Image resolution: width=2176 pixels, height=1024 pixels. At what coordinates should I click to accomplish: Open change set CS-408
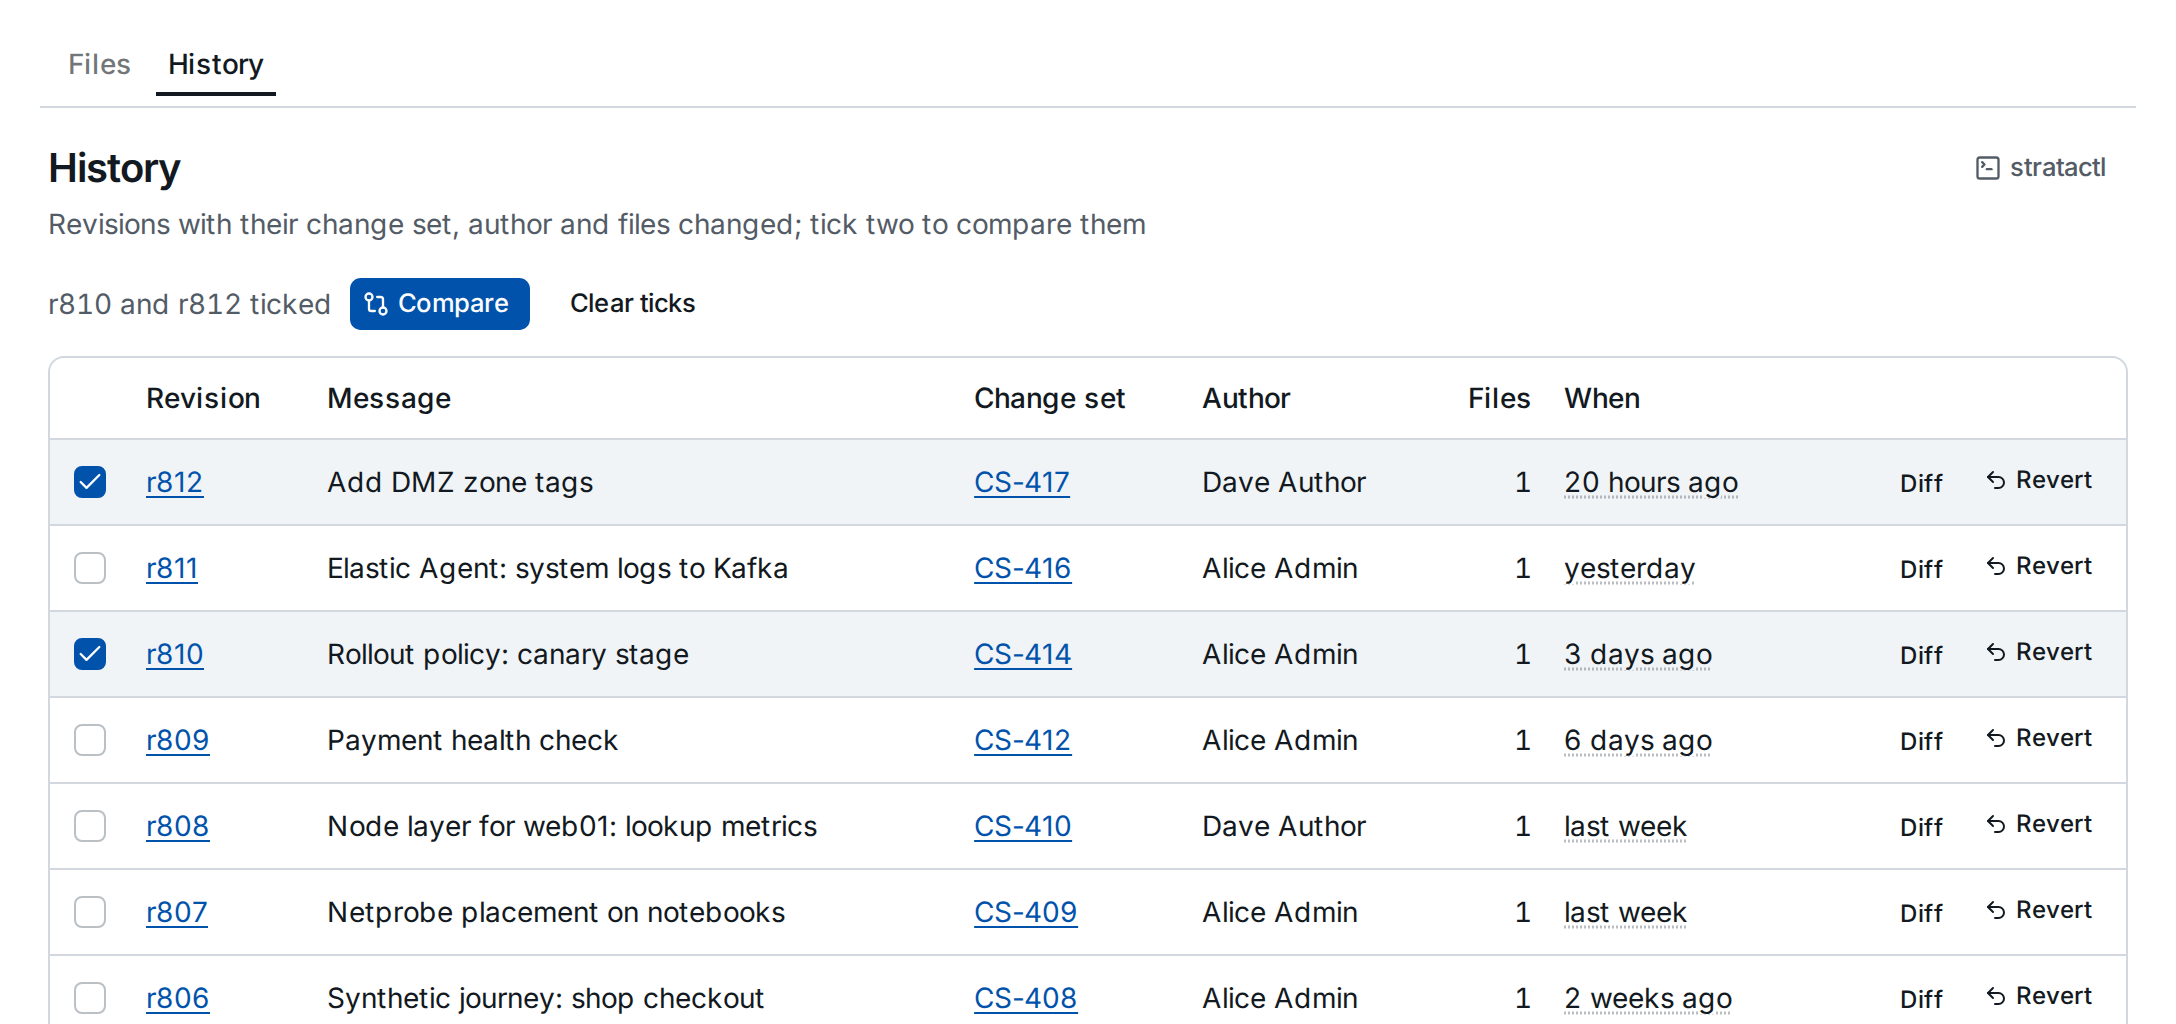tap(1025, 998)
